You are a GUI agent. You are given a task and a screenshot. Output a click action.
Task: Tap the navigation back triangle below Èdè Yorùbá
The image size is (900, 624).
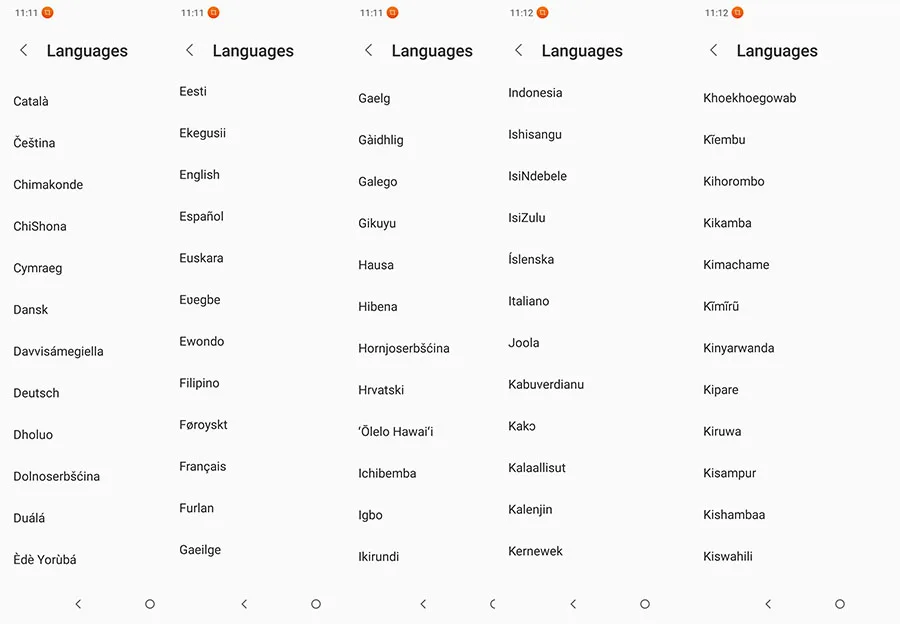(78, 604)
